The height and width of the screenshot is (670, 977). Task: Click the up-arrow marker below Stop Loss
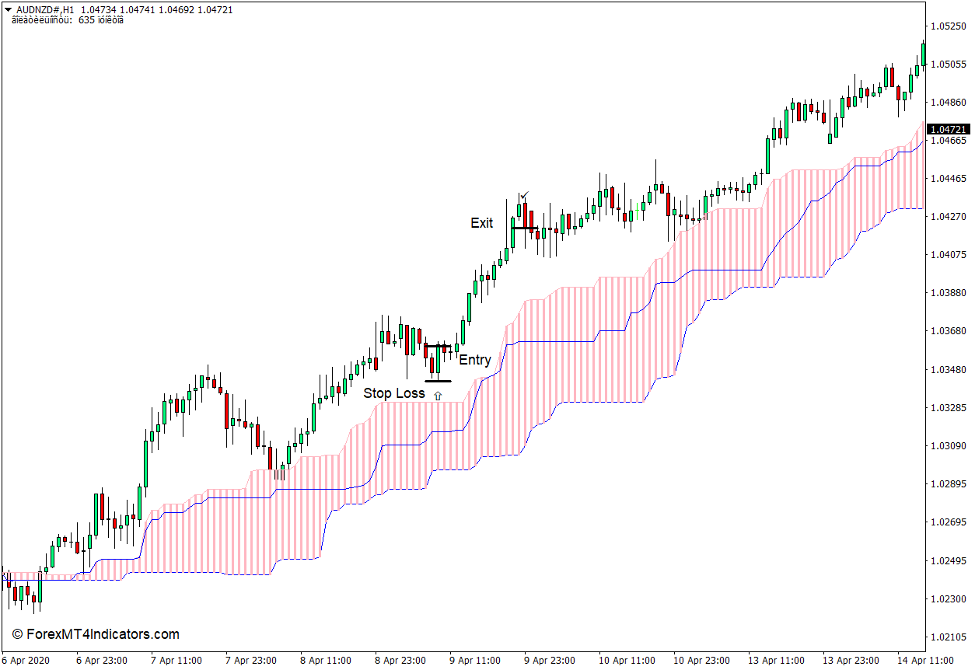[x=438, y=395]
